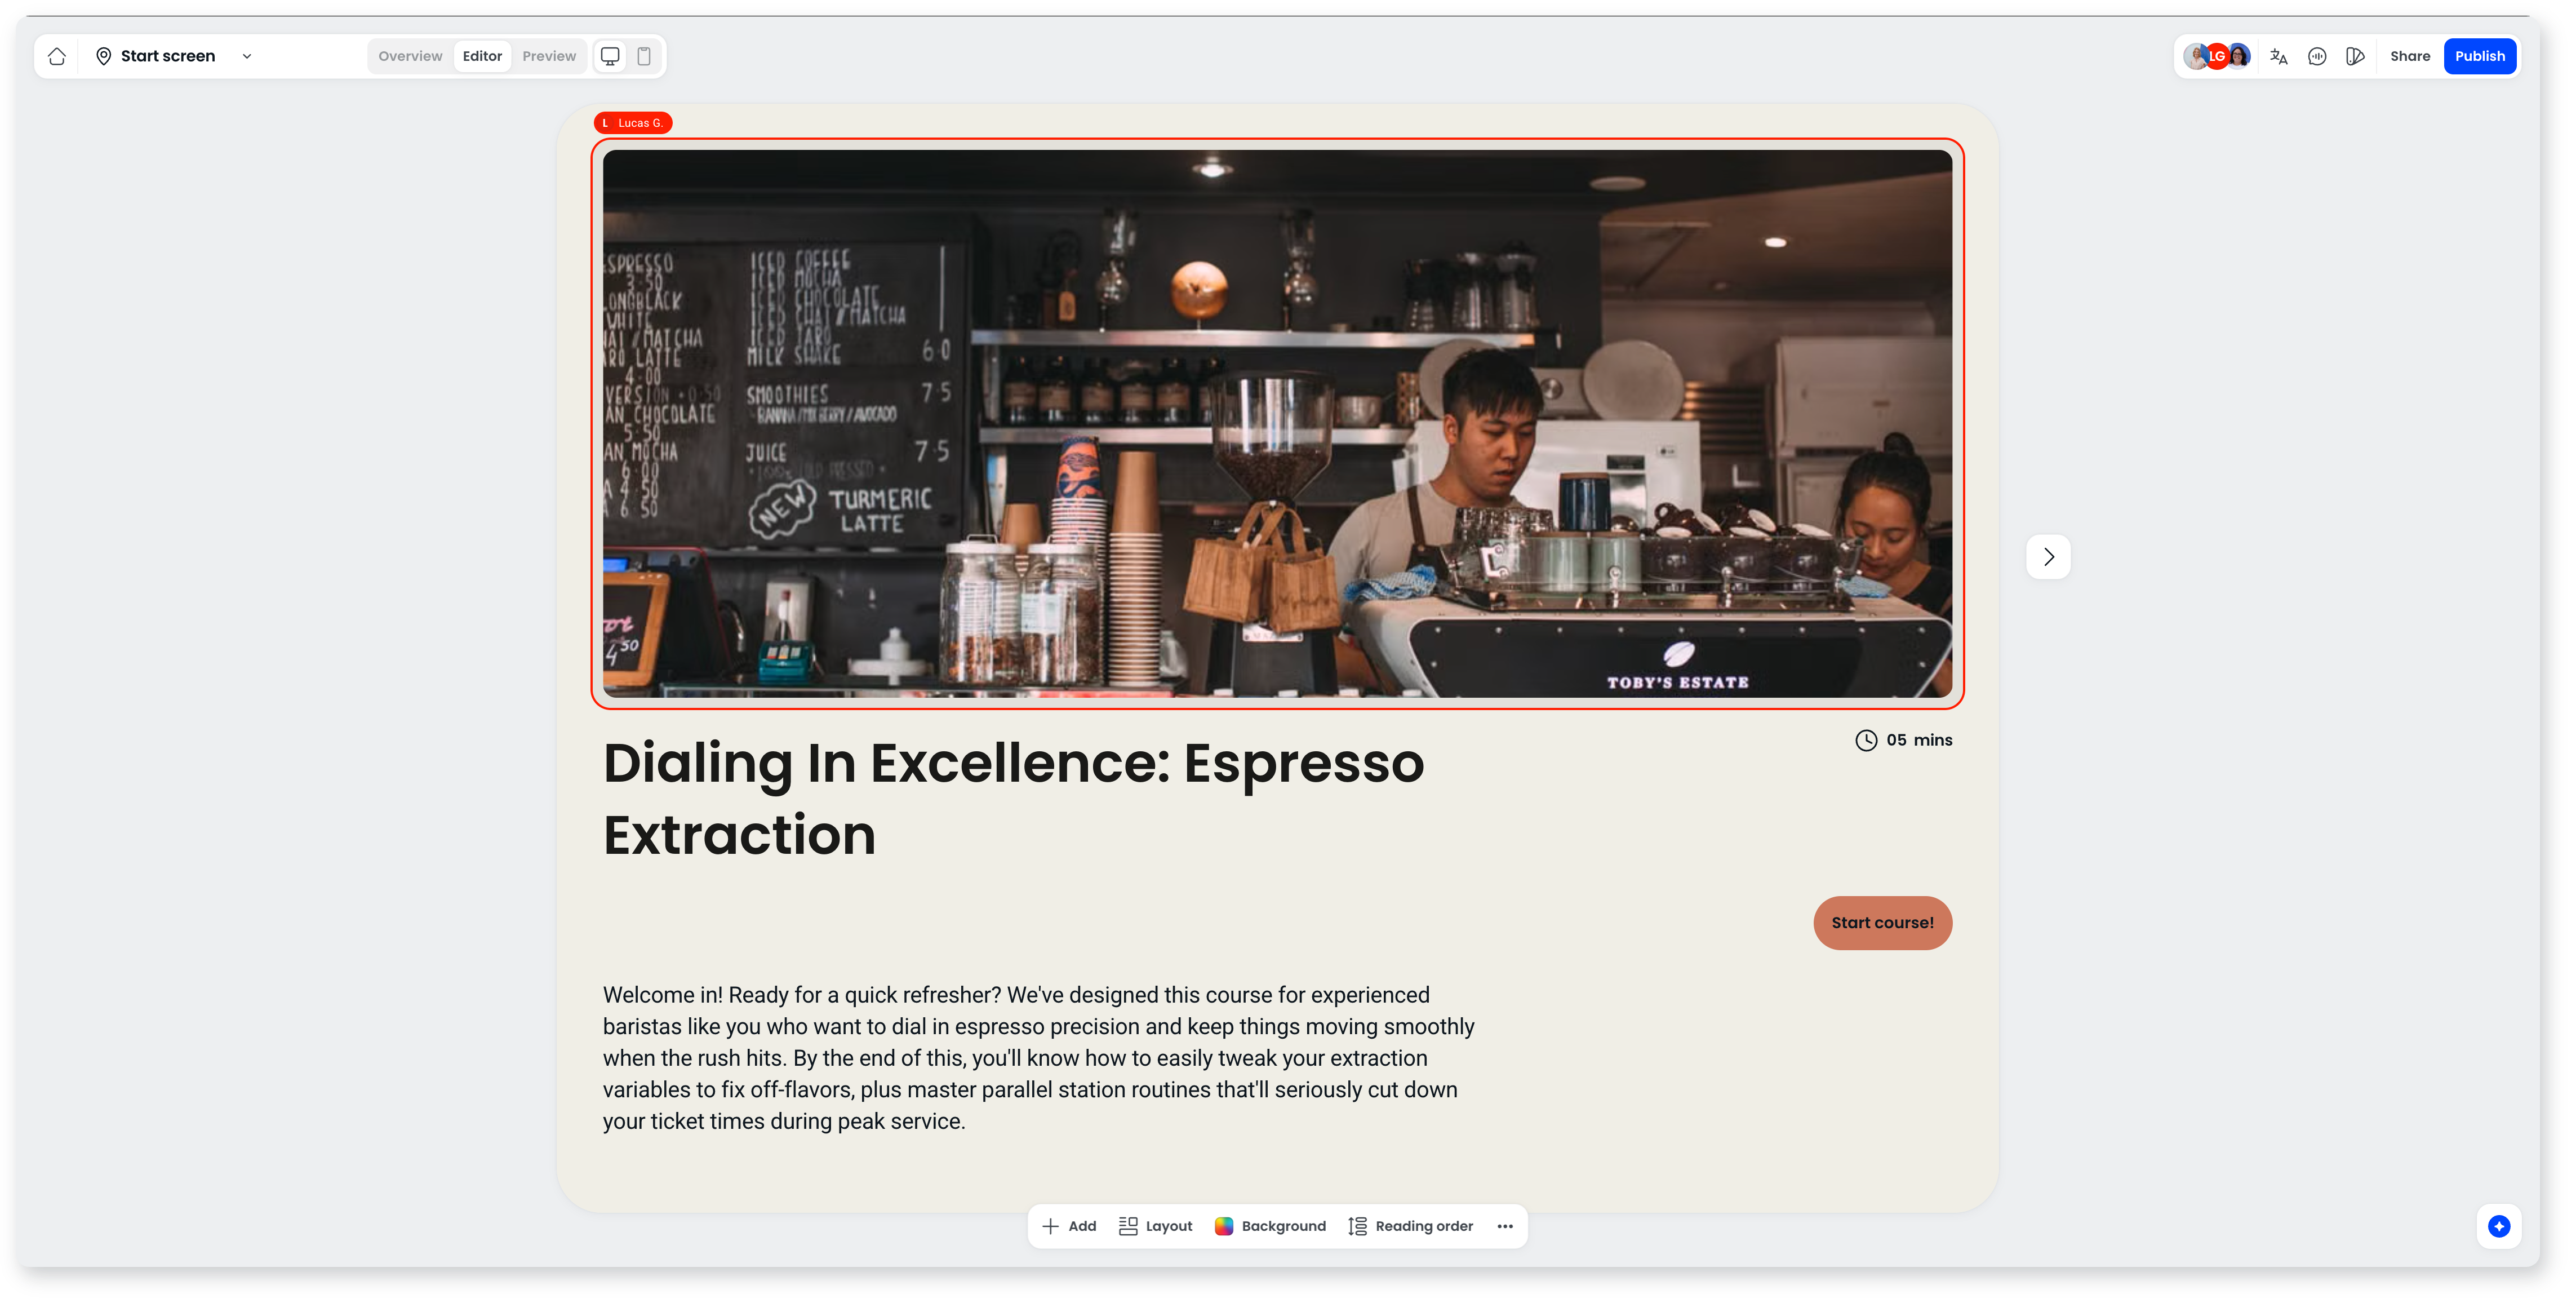Image resolution: width=2576 pixels, height=1303 pixels.
Task: Click the clock duration icon
Action: pos(1866,740)
